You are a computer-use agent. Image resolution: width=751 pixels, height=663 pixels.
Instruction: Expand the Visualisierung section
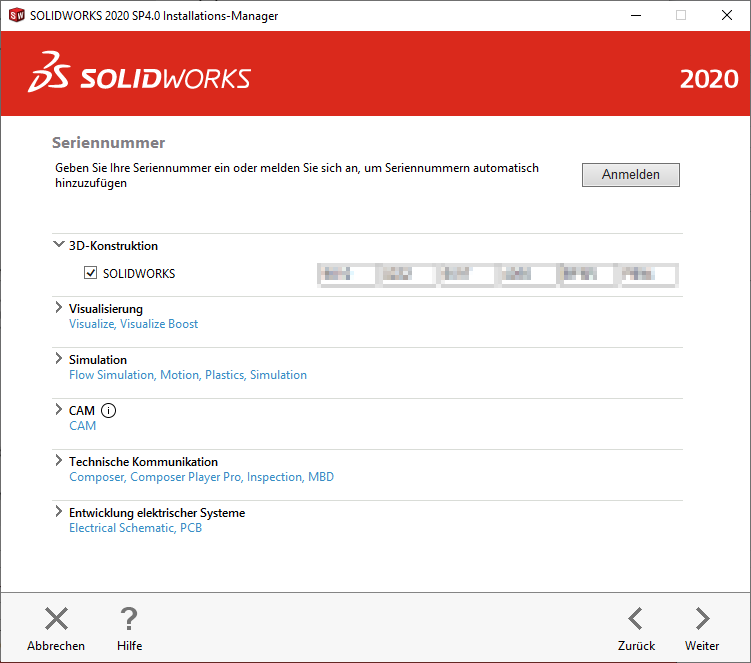click(x=58, y=308)
